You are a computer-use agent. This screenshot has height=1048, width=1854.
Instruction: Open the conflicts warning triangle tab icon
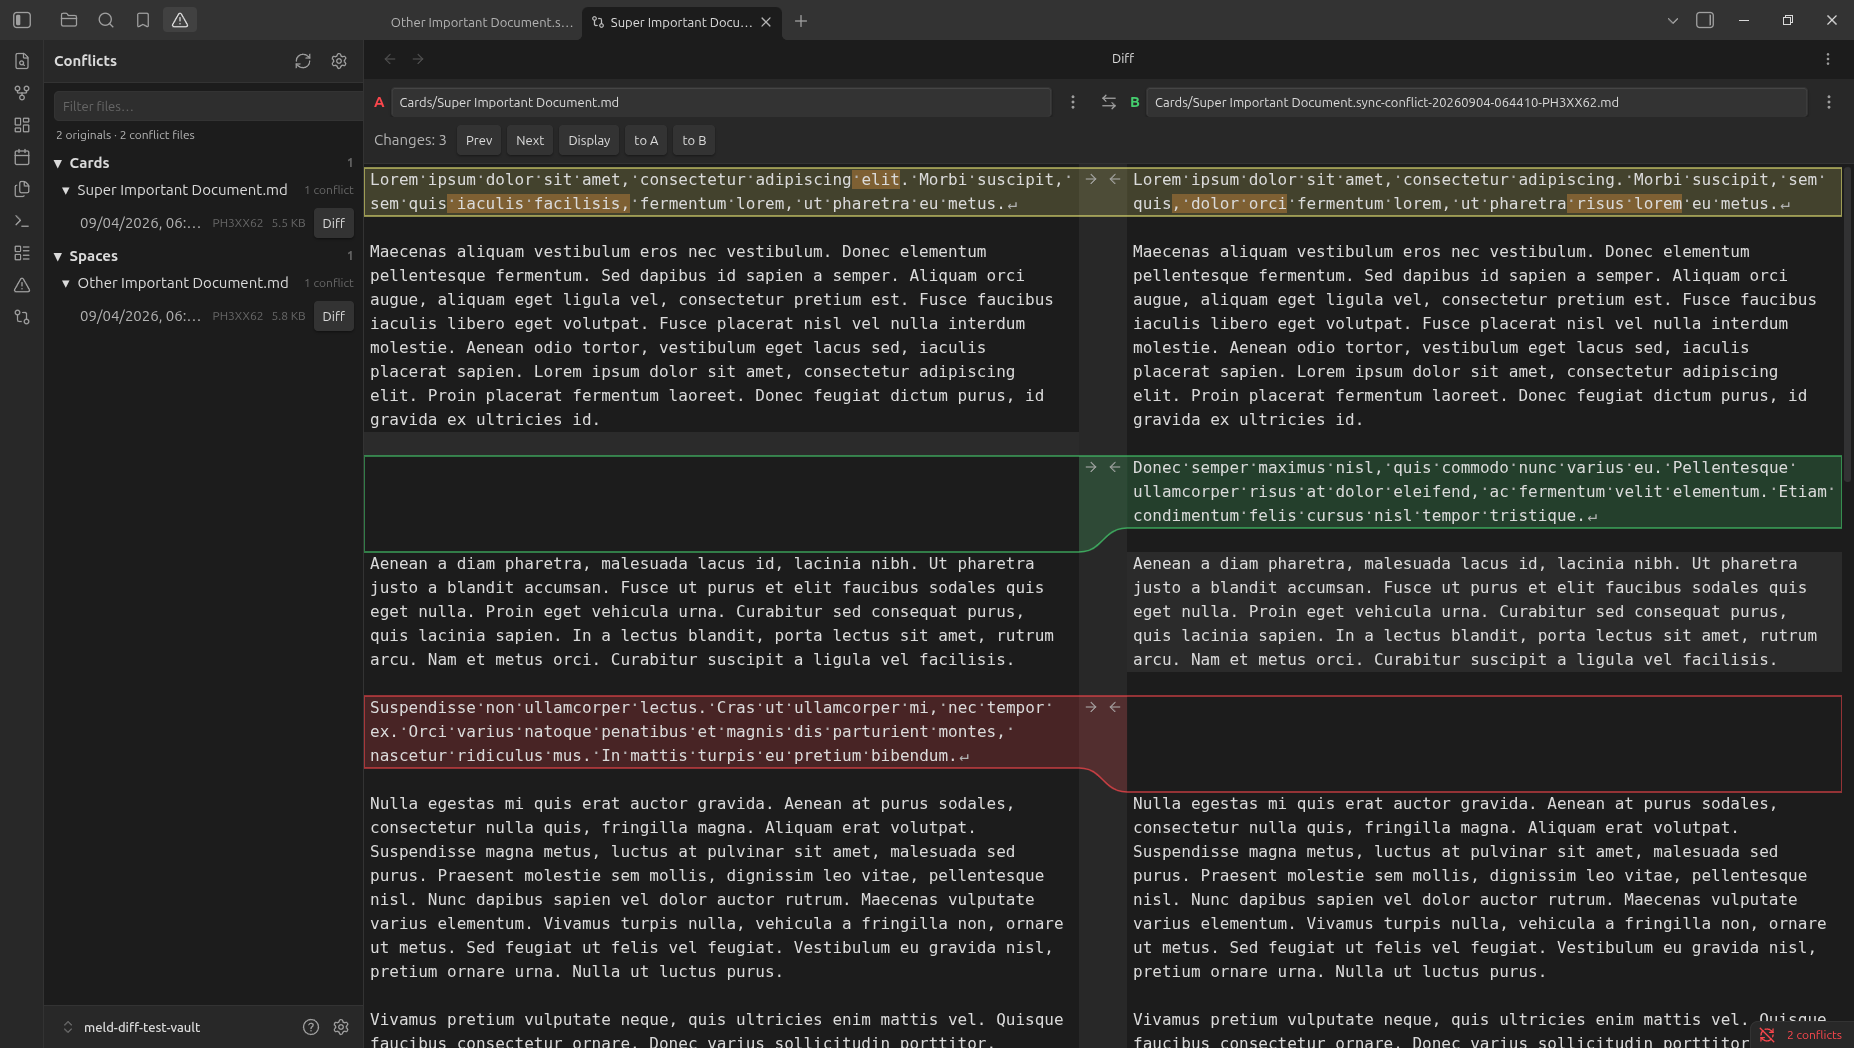tap(180, 20)
